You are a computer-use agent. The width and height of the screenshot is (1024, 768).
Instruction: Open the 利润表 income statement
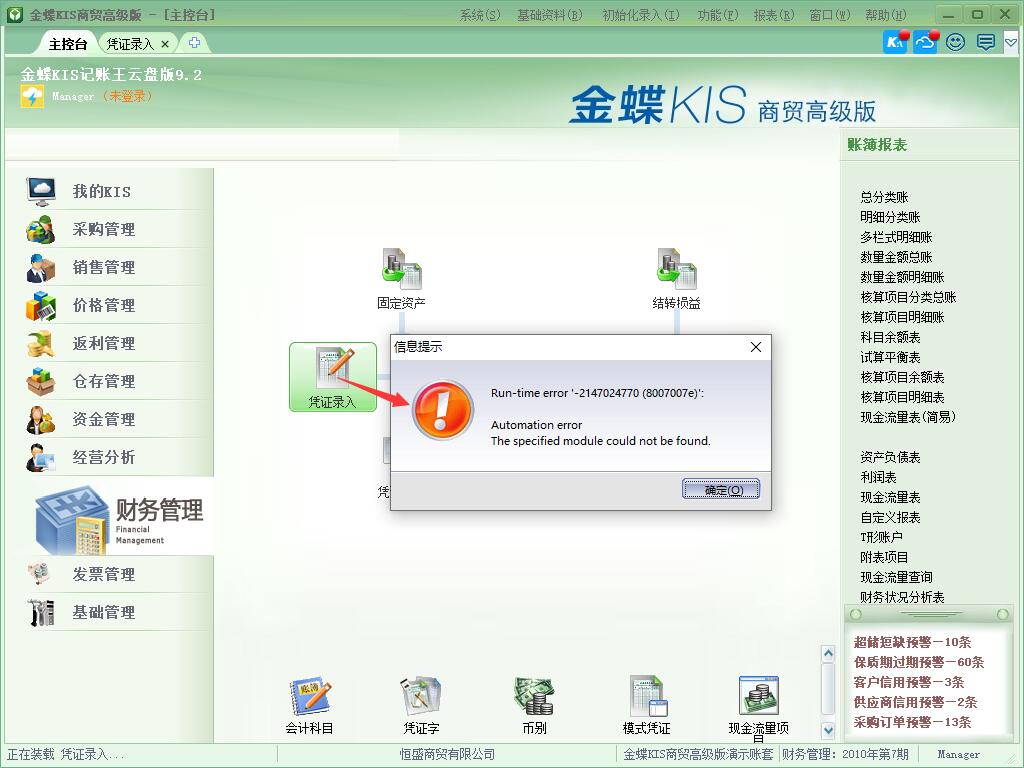[x=878, y=477]
